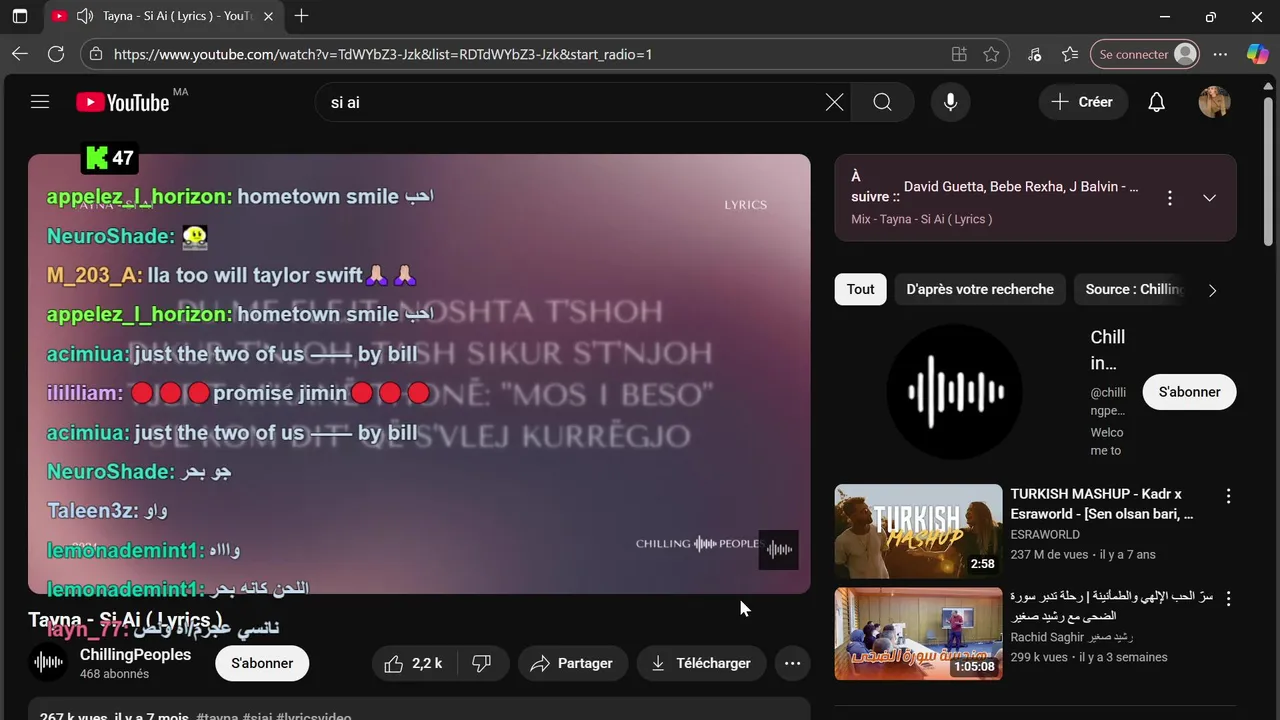Subscribe to ChillingPeoples under the video
The image size is (1280, 720).
click(x=262, y=663)
